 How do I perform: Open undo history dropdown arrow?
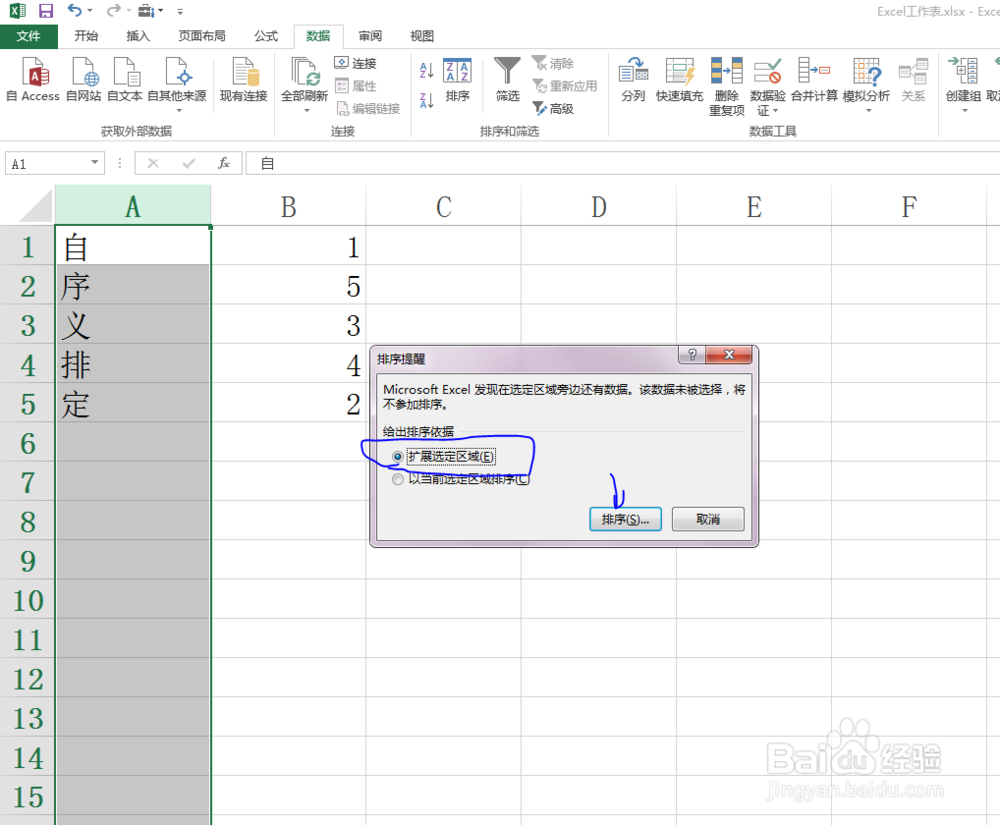[90, 11]
